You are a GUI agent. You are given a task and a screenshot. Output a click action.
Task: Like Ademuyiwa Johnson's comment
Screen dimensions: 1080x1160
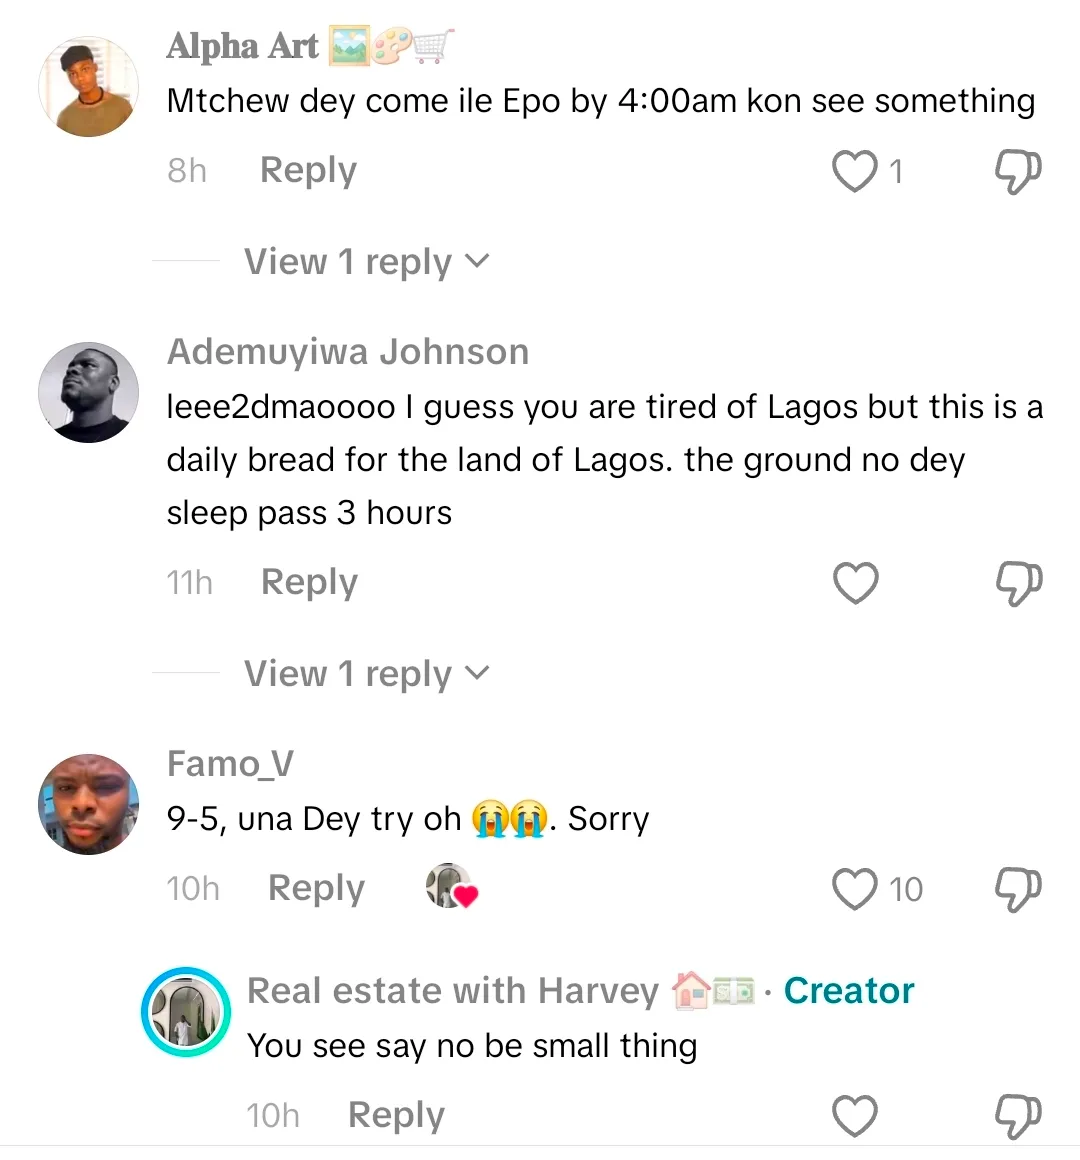point(856,583)
